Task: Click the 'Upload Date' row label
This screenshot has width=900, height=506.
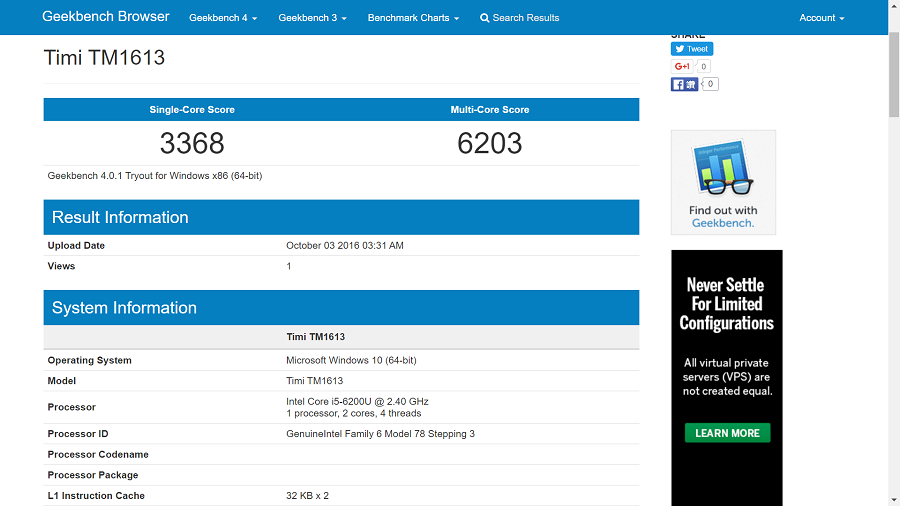Action: (76, 246)
